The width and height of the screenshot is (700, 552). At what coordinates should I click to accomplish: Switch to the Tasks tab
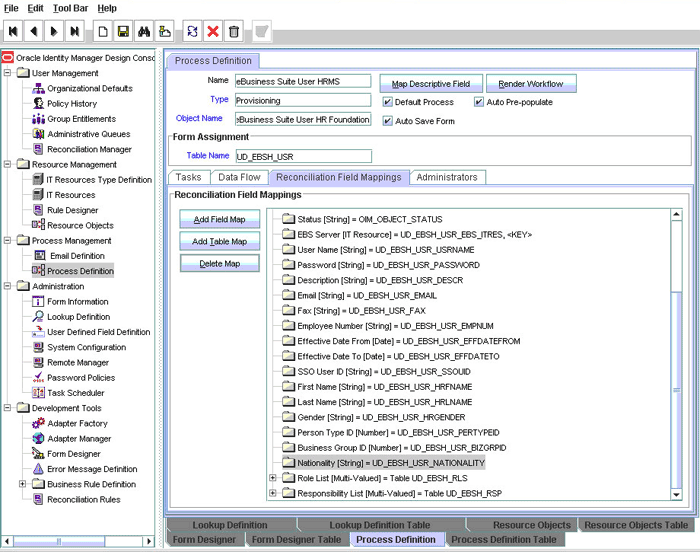pyautogui.click(x=188, y=177)
